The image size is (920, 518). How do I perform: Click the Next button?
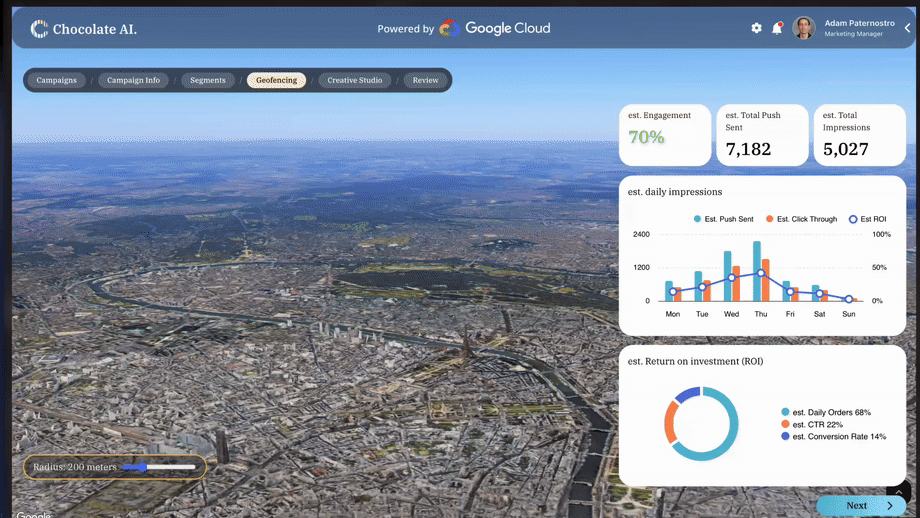[861, 505]
